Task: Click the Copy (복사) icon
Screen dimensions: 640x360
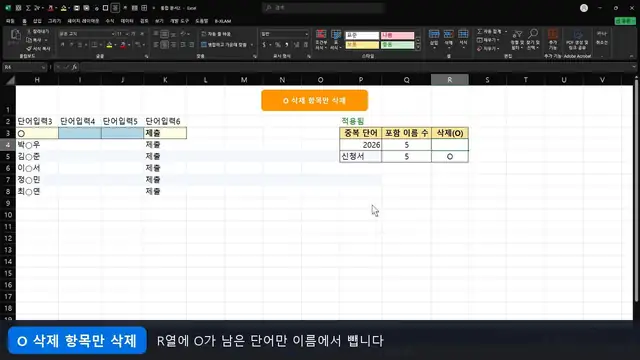Action: [29, 40]
